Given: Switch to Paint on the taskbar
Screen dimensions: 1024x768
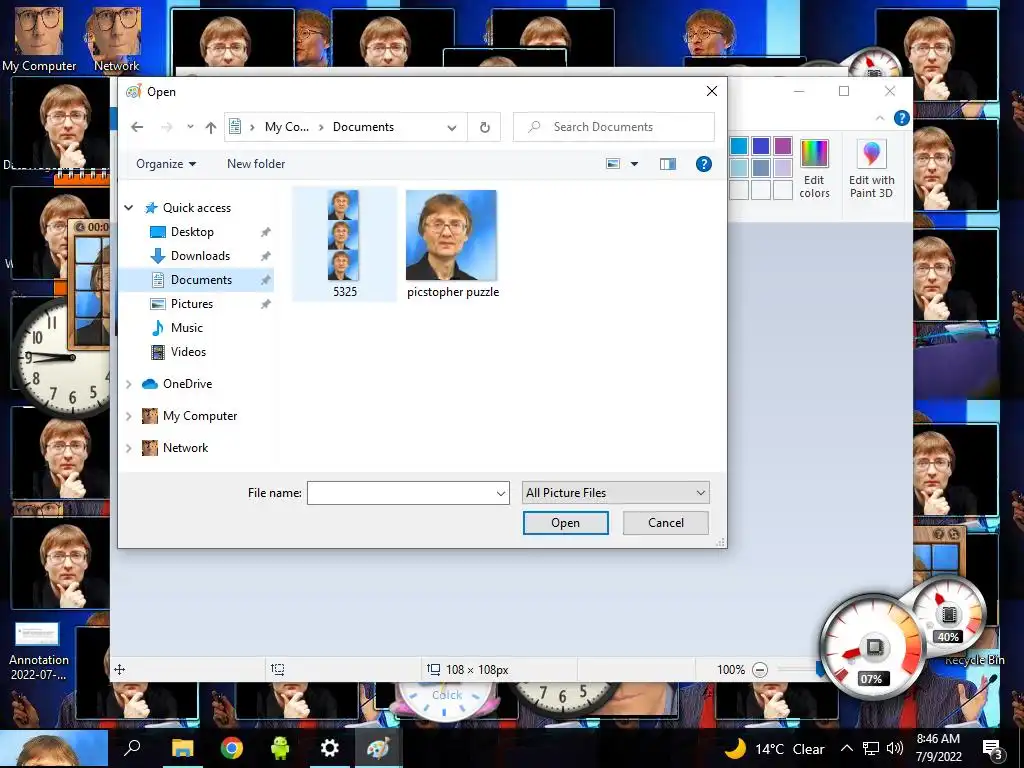Looking at the screenshot, I should pos(378,748).
